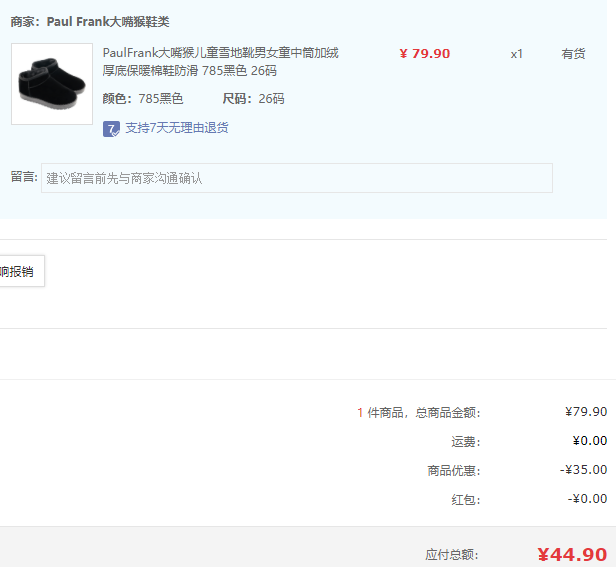
Task: Open the black snow boot product thumbnail
Action: click(x=52, y=84)
